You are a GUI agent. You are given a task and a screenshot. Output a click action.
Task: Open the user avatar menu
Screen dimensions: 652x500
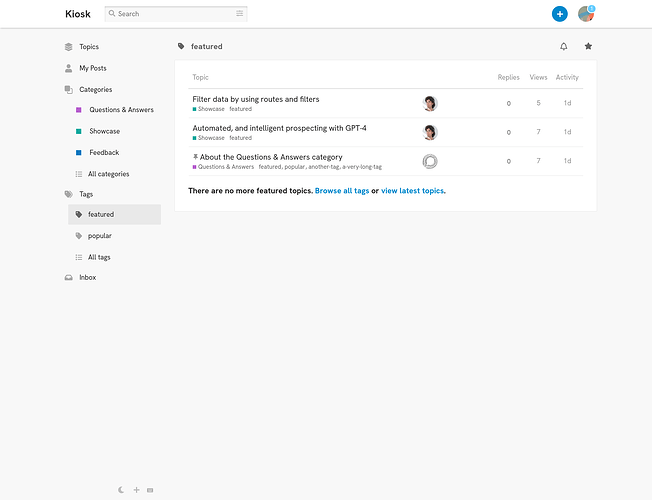pyautogui.click(x=586, y=14)
